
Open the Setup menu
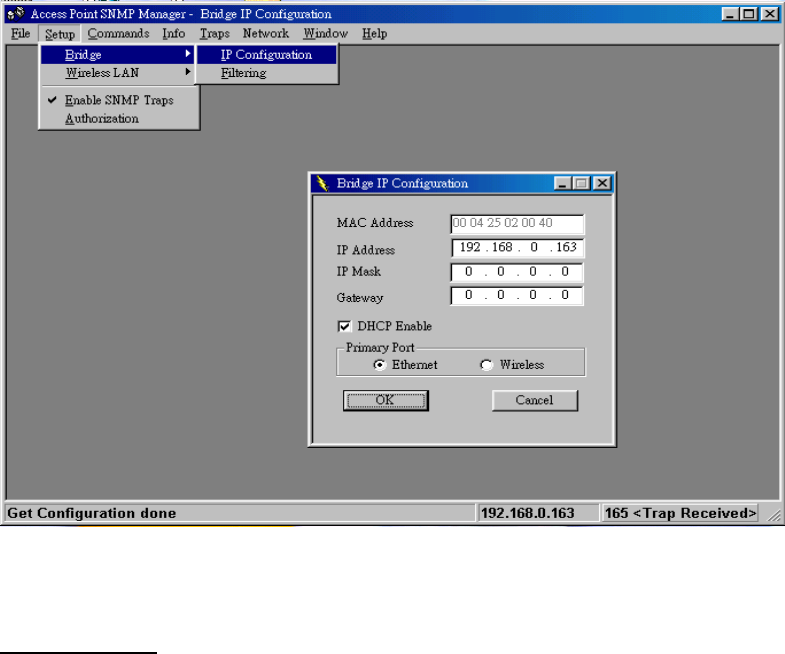60,34
